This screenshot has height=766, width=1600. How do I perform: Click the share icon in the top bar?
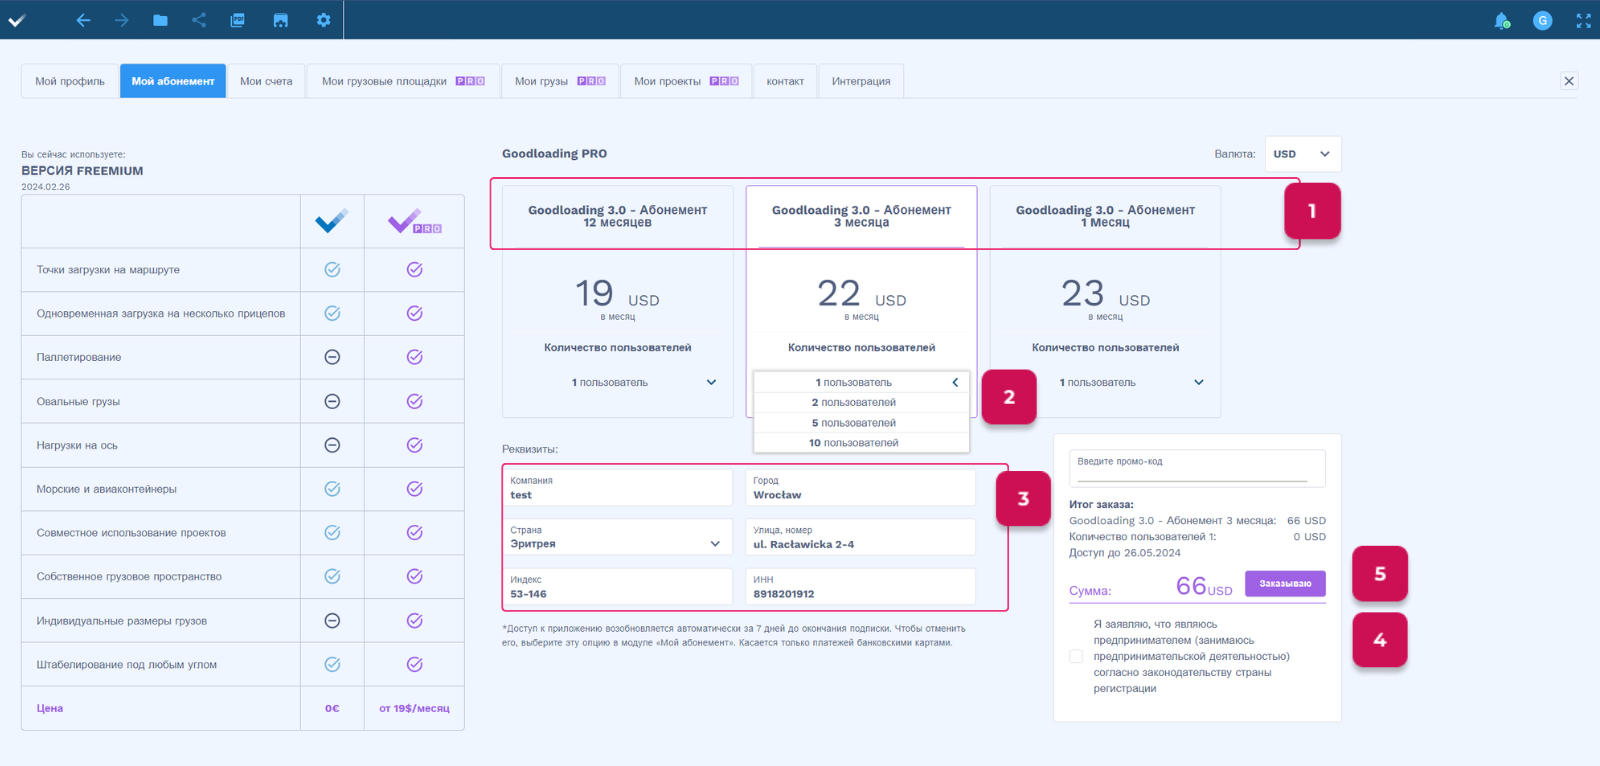(x=199, y=20)
